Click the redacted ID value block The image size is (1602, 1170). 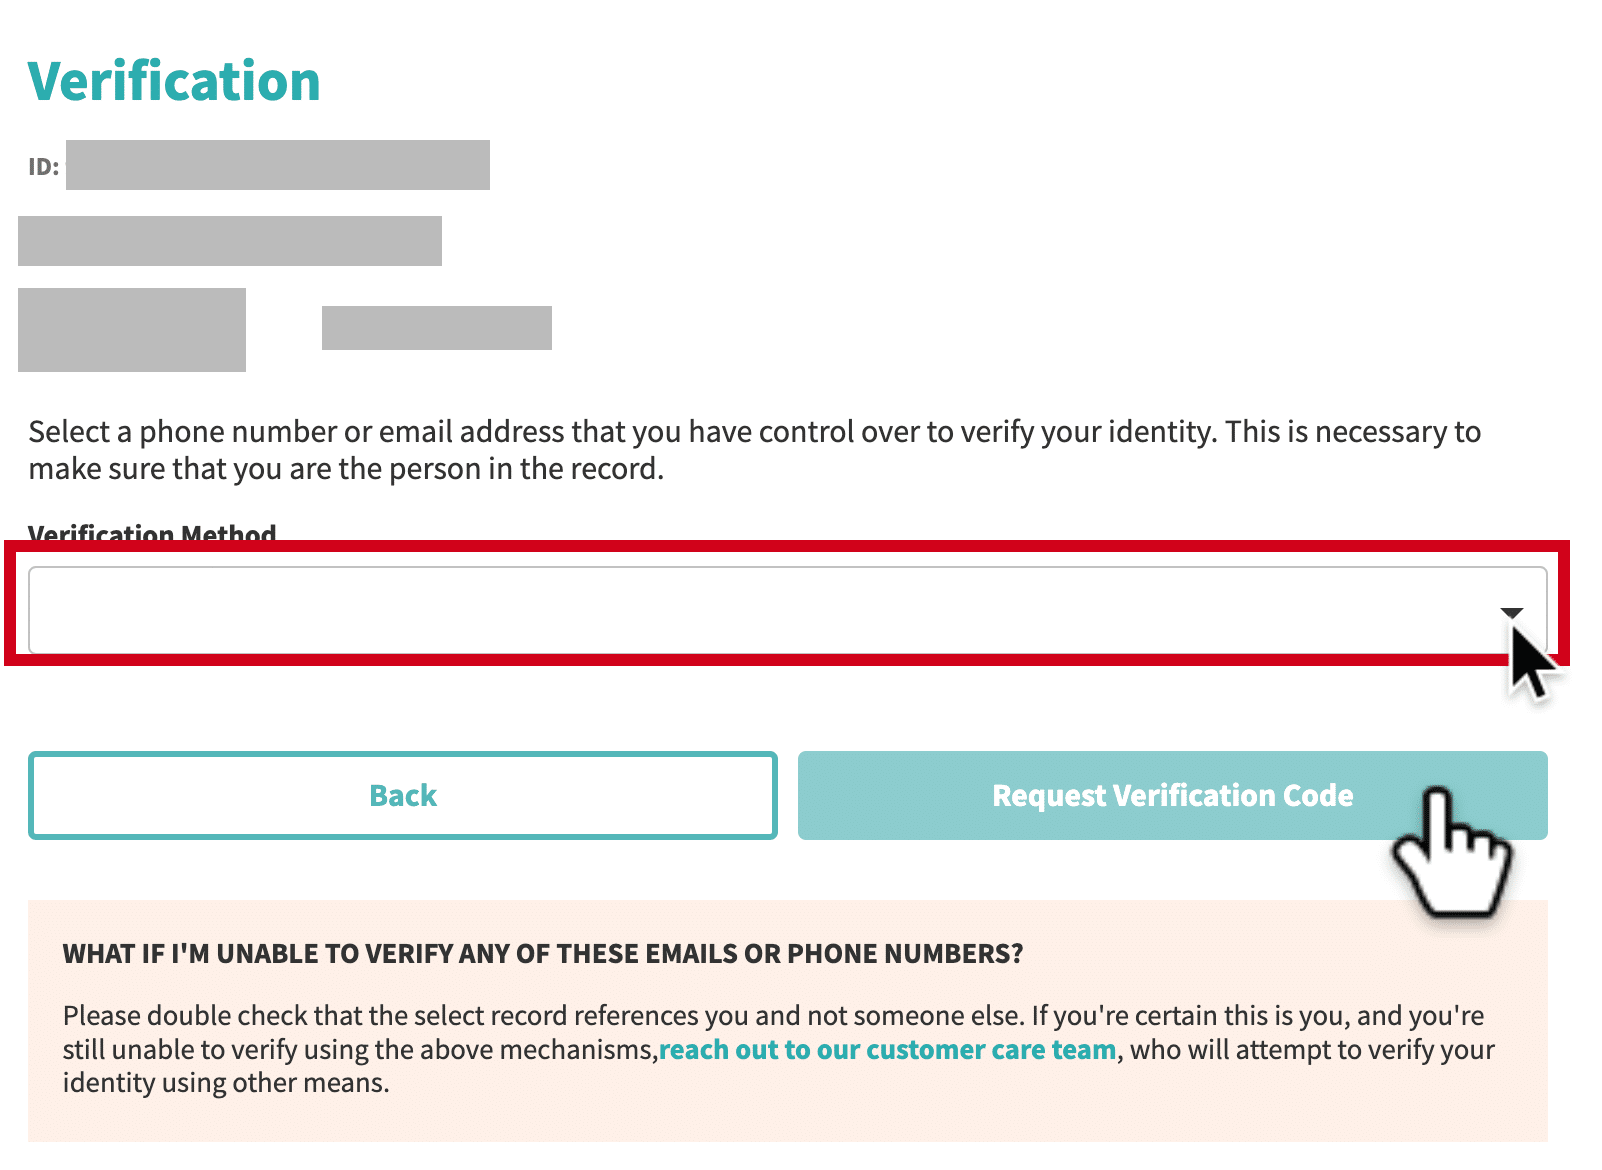pyautogui.click(x=278, y=165)
